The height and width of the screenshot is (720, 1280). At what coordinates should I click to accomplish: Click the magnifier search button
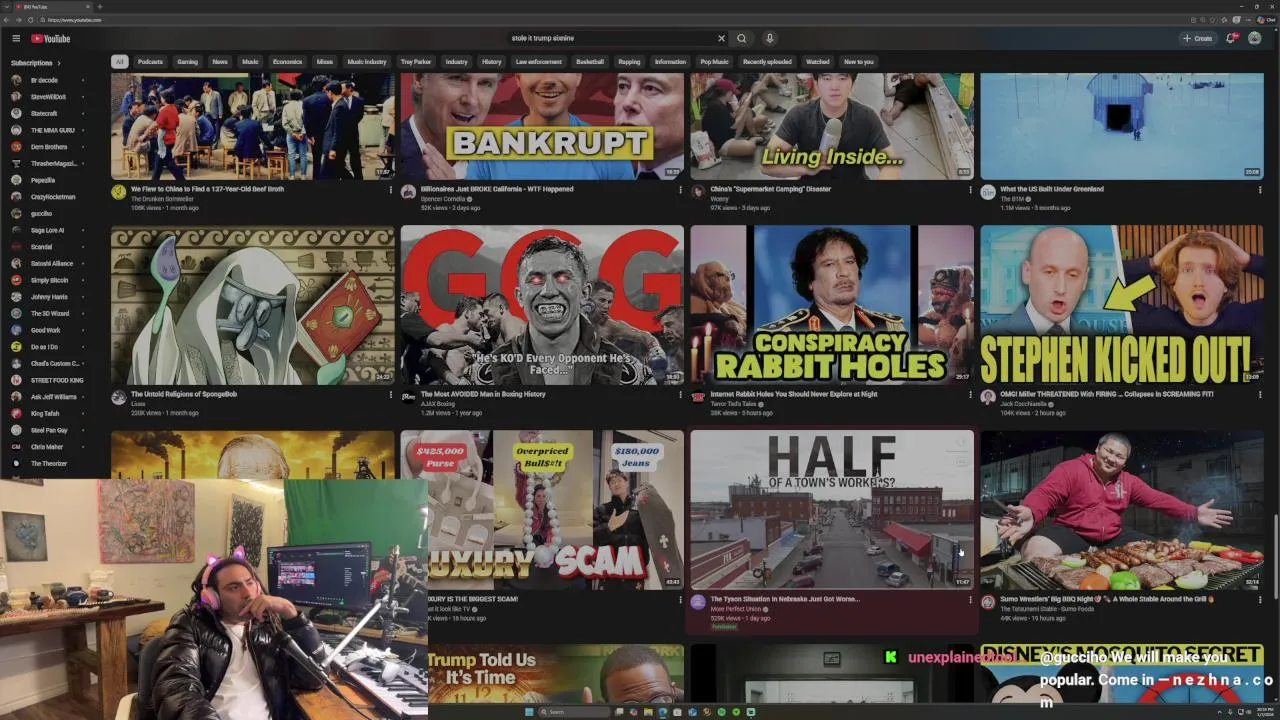pyautogui.click(x=742, y=38)
